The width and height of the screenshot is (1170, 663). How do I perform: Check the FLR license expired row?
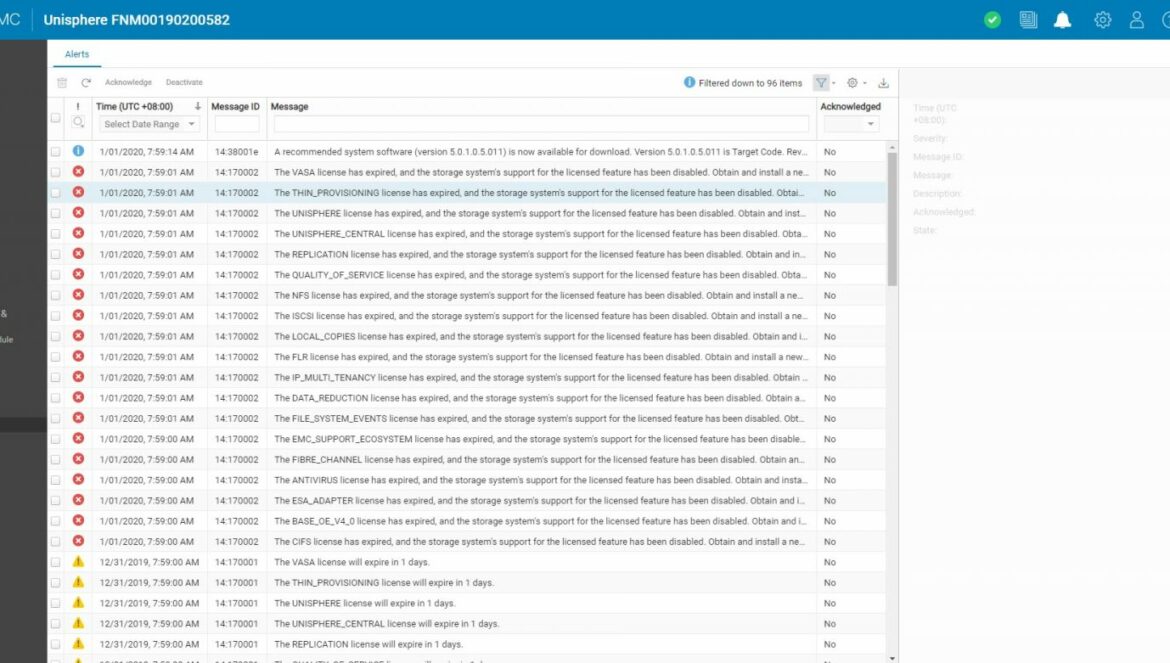pyautogui.click(x=55, y=357)
